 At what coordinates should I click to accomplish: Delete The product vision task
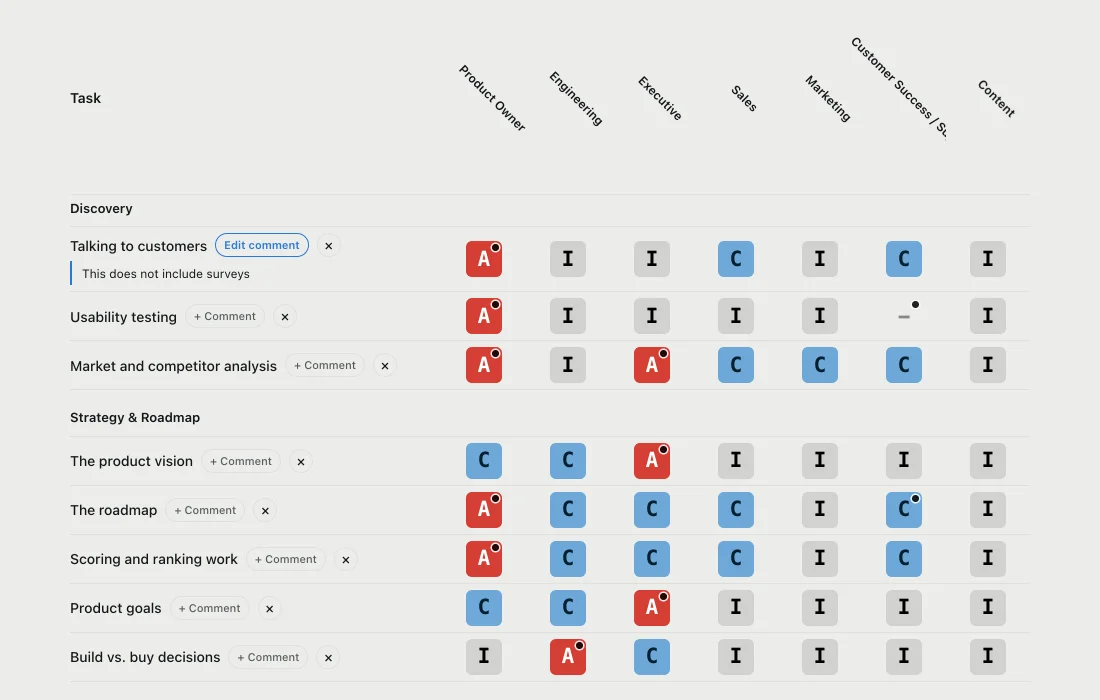click(301, 462)
